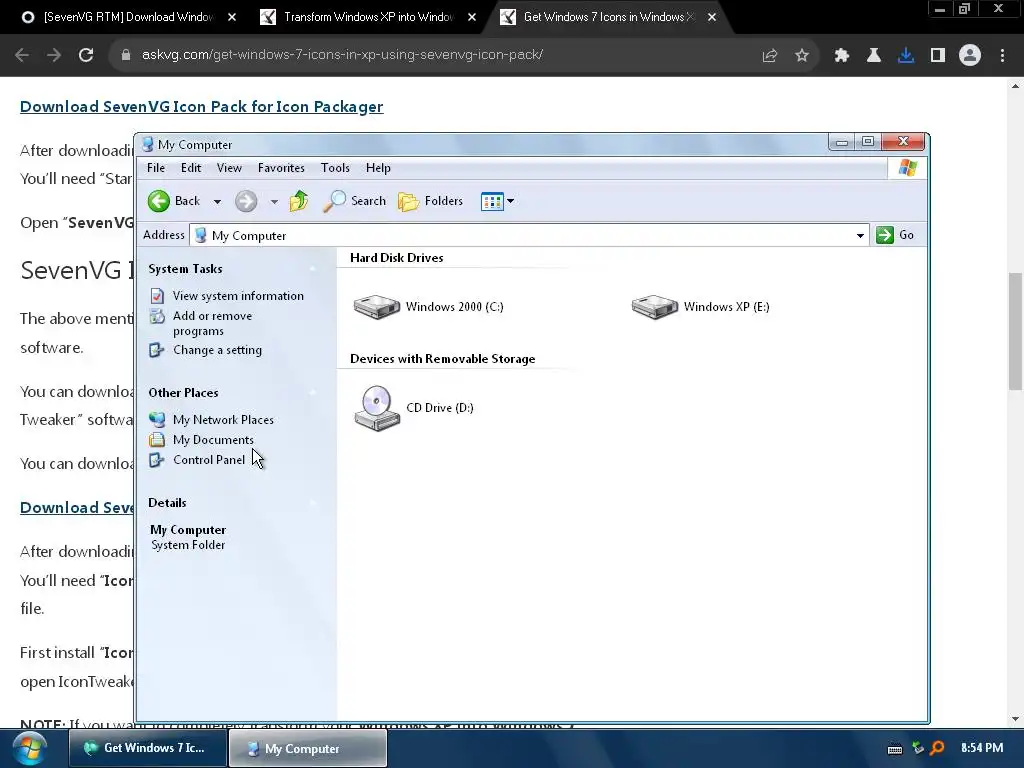Open the Back history dropdown arrow

(x=217, y=202)
